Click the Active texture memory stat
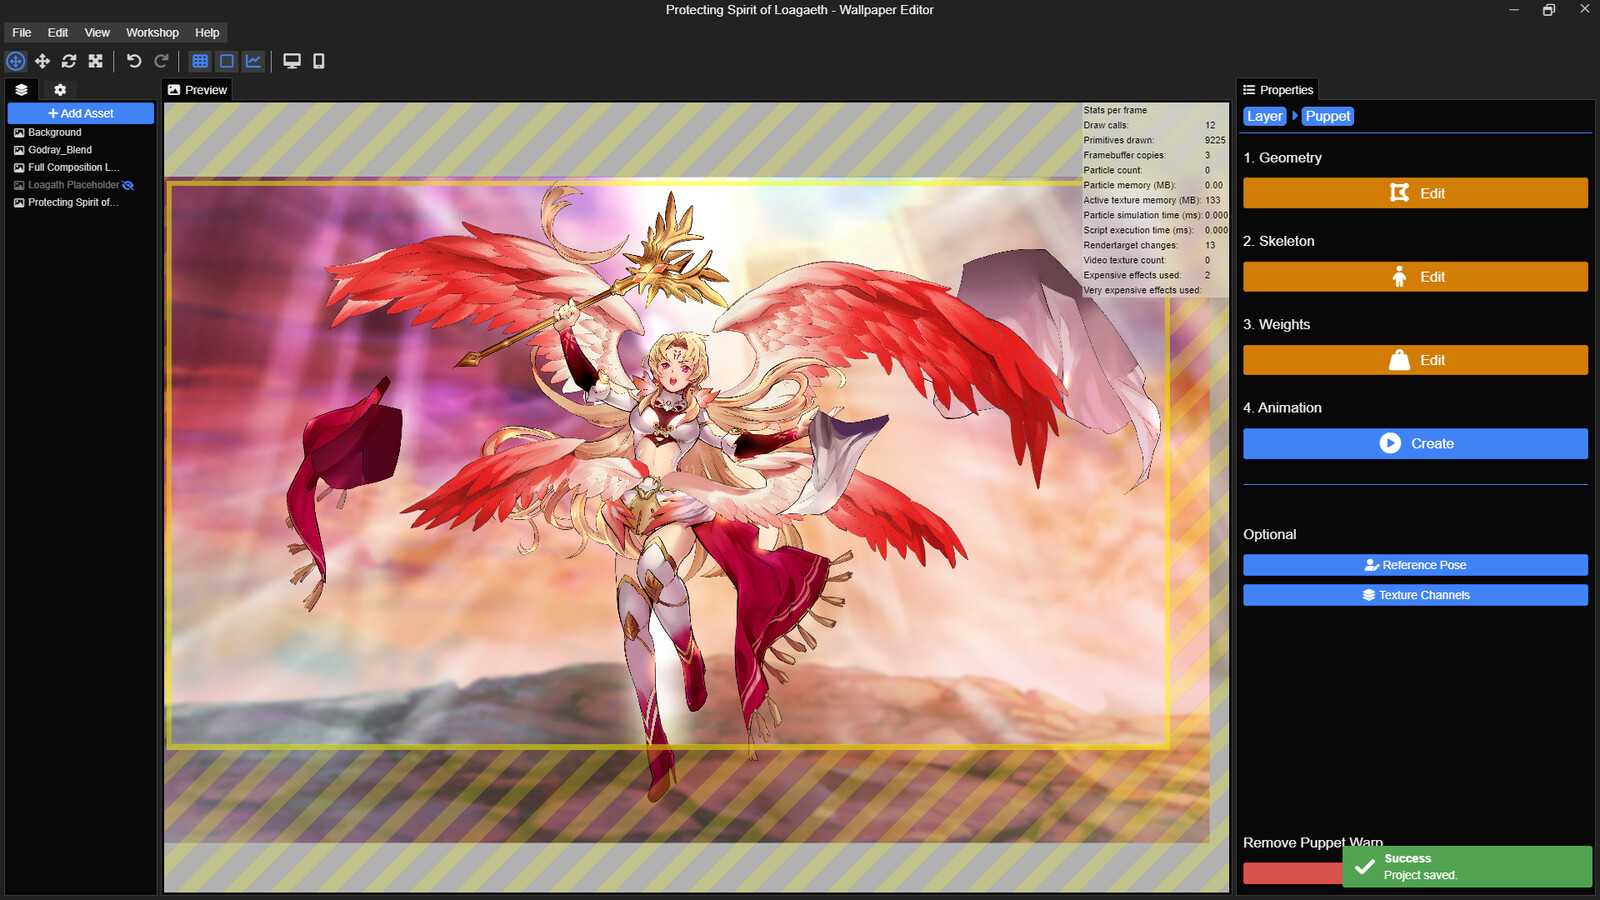Viewport: 1600px width, 900px height. coord(1154,200)
